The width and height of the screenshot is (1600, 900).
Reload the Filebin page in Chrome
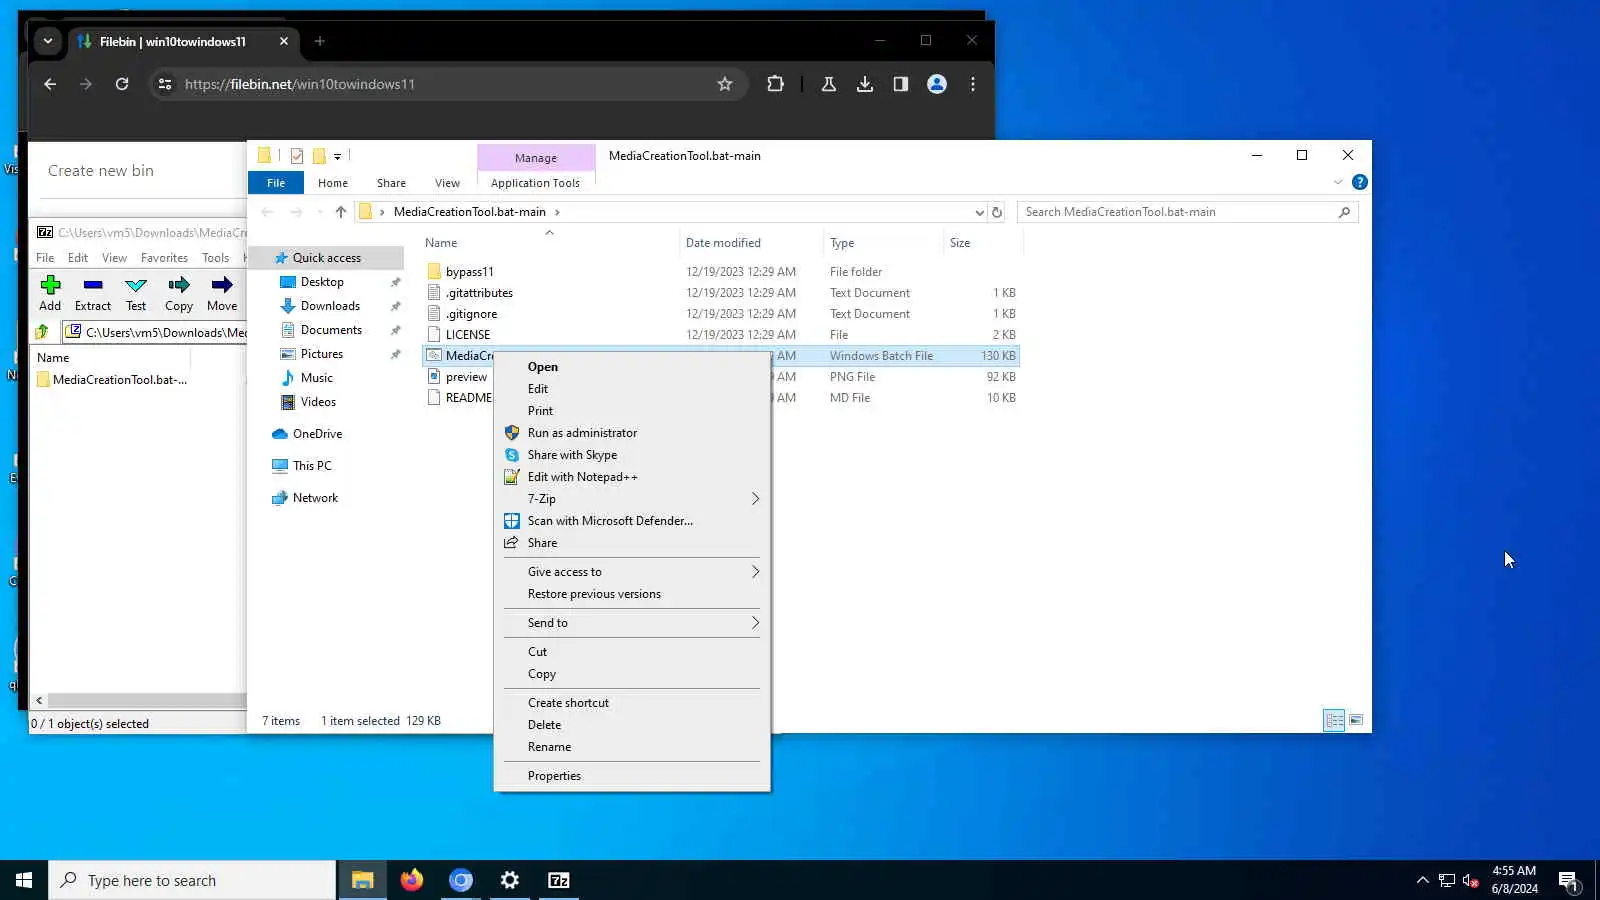[x=122, y=84]
